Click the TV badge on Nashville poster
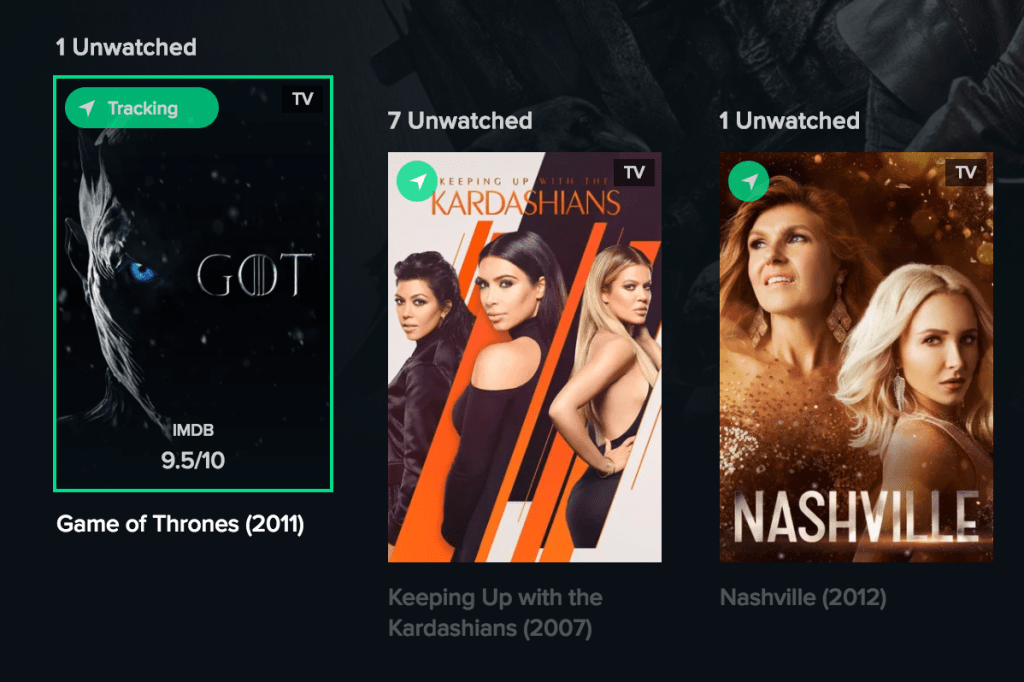 [x=966, y=172]
